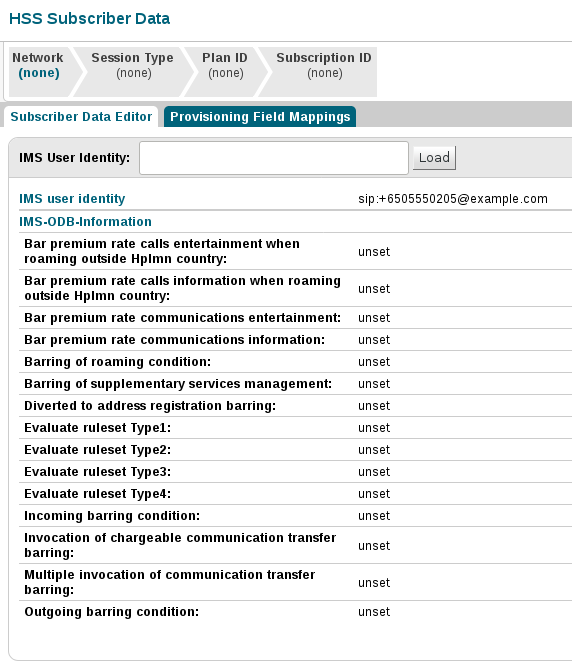Click unset value for Invocation of chargeable communication transfer barring
The image size is (572, 665).
point(374,546)
